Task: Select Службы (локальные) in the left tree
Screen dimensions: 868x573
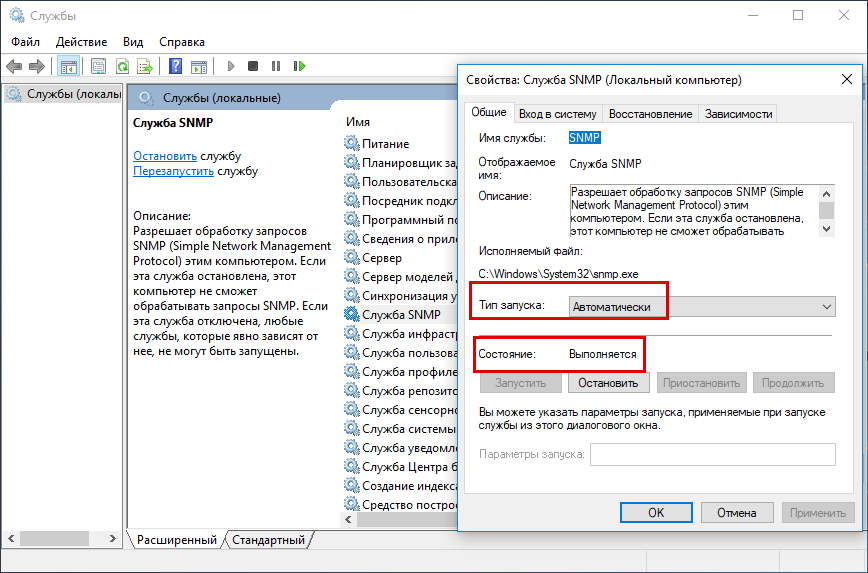Action: [63, 94]
